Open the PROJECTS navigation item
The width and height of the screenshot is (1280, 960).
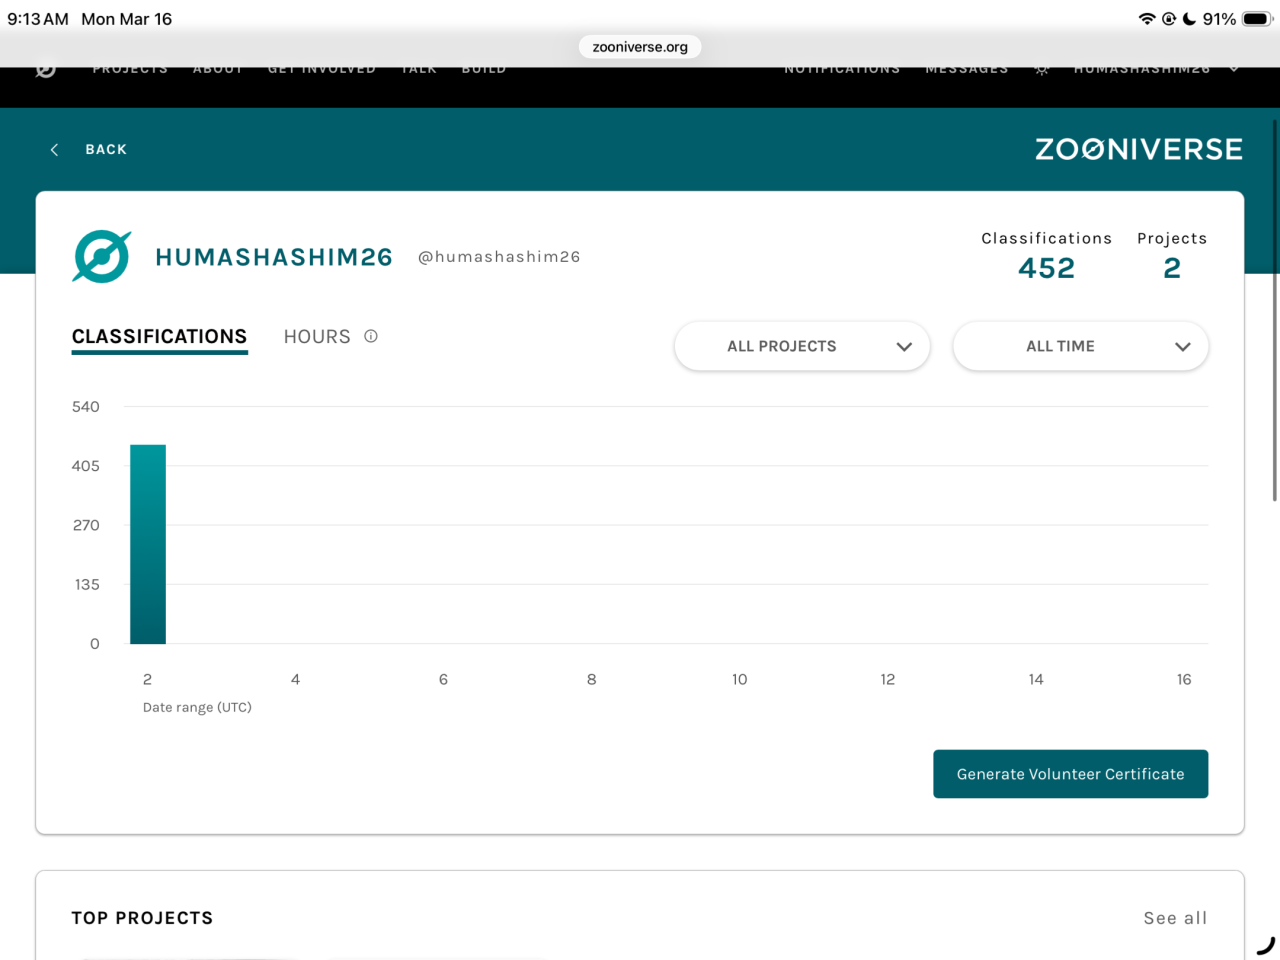[130, 70]
